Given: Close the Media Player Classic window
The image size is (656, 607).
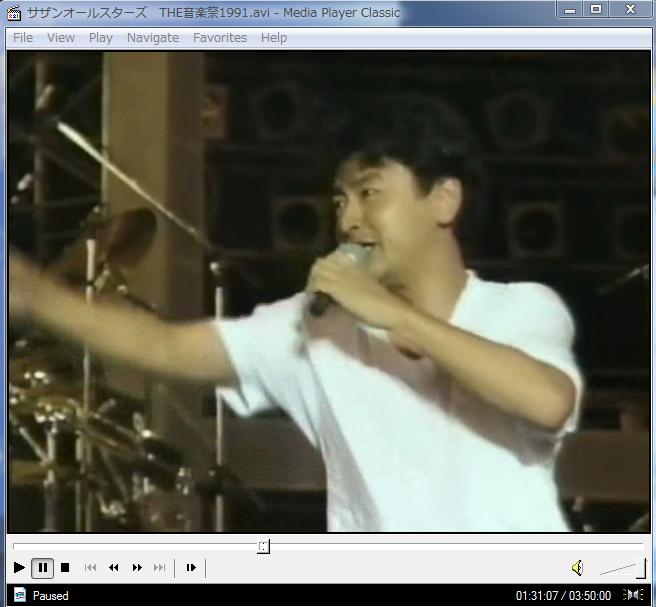Looking at the screenshot, I should pyautogui.click(x=630, y=10).
